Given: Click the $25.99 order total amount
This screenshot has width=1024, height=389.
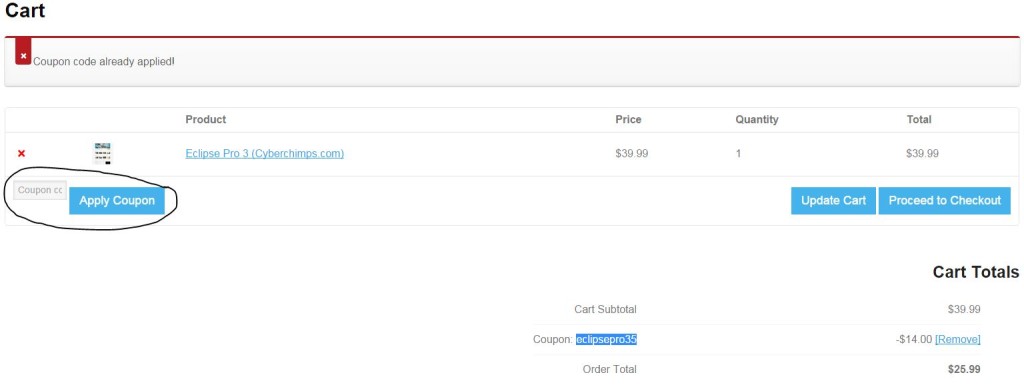Looking at the screenshot, I should 964,369.
